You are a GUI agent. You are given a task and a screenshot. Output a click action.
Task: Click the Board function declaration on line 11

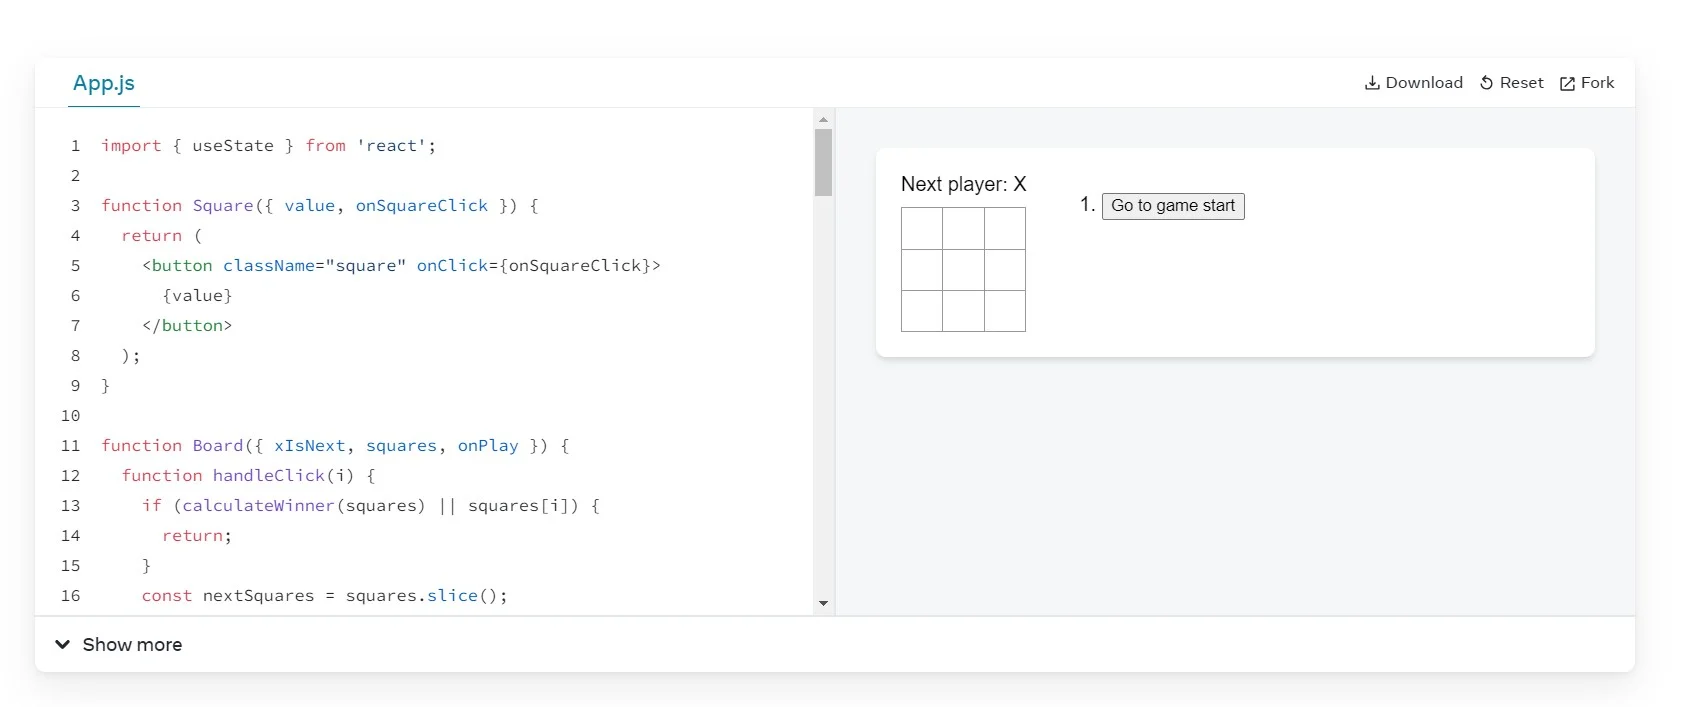[x=219, y=445]
